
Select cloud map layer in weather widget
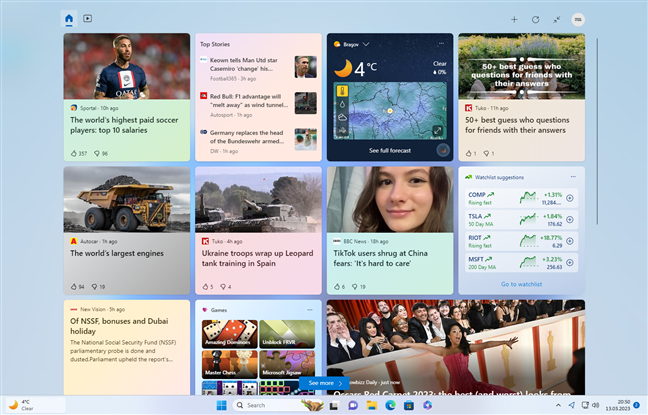click(x=343, y=117)
